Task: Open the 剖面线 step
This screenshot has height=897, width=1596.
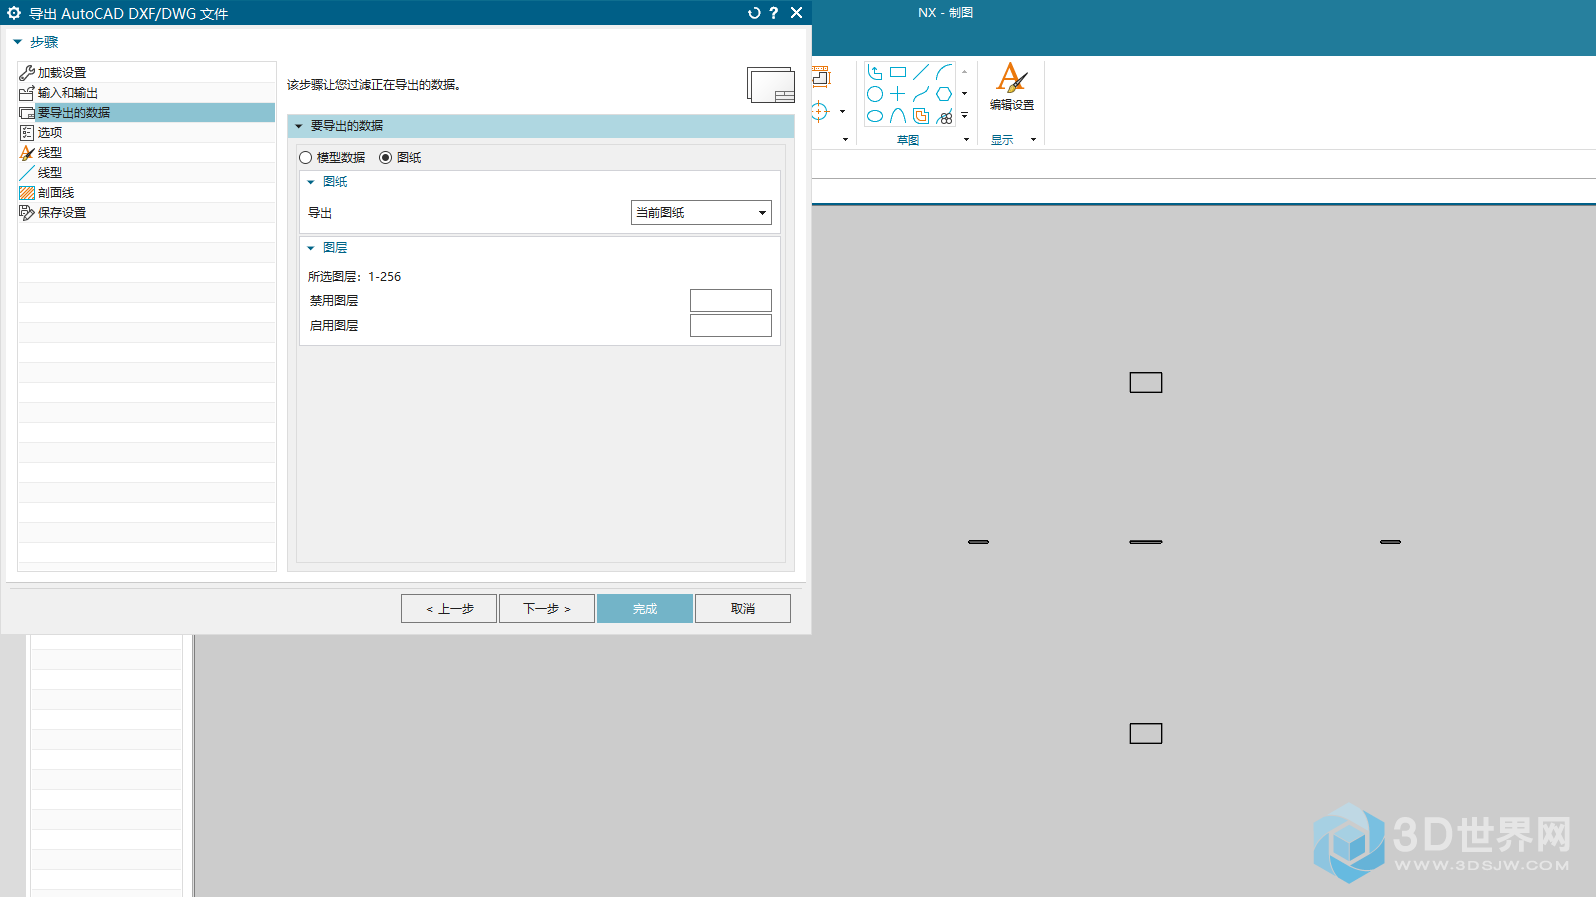Action: [146, 192]
